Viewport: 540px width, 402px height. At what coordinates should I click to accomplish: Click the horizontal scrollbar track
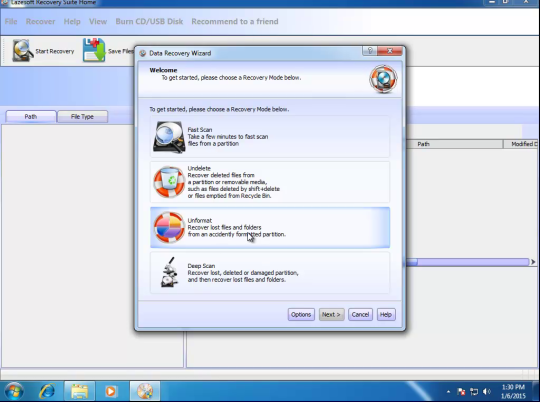474,262
